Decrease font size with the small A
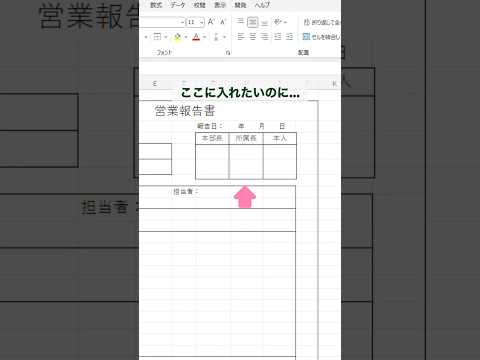This screenshot has height=360, width=480. (223, 22)
